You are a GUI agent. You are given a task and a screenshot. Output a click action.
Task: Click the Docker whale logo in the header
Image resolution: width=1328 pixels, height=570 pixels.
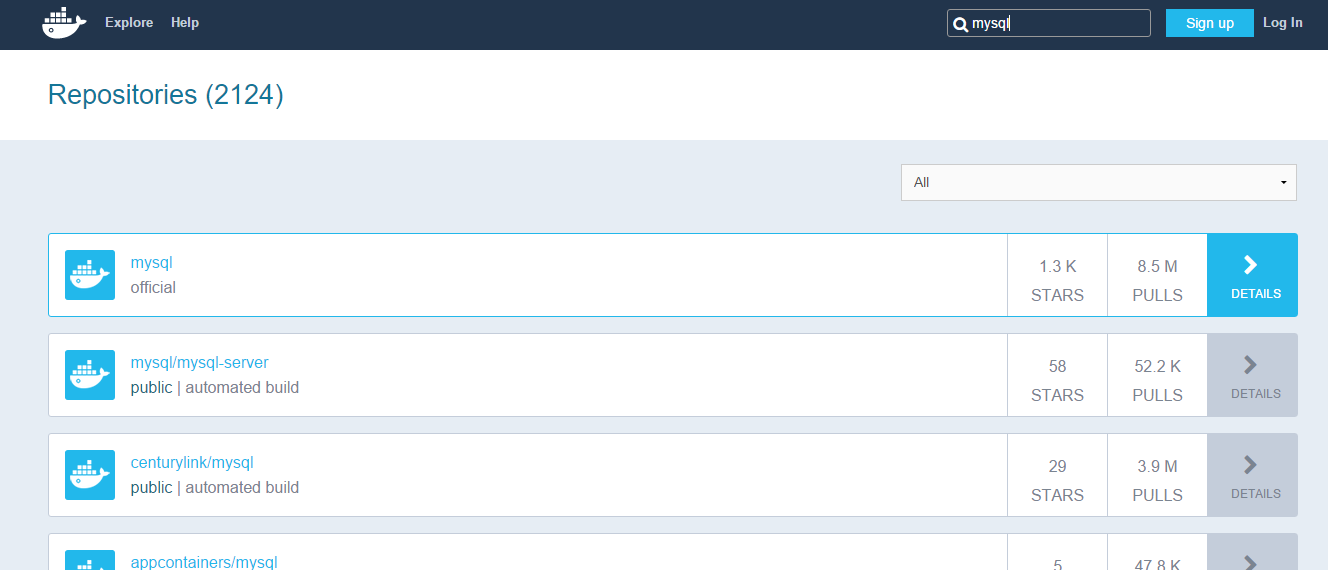[64, 22]
